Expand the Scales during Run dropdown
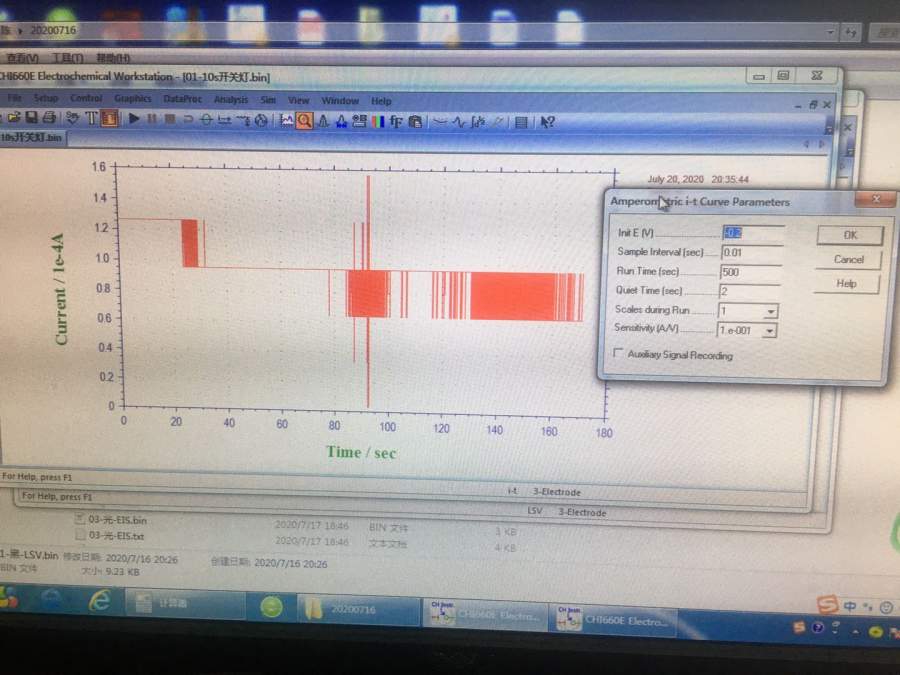Screen dimensions: 900x675 click(x=770, y=311)
